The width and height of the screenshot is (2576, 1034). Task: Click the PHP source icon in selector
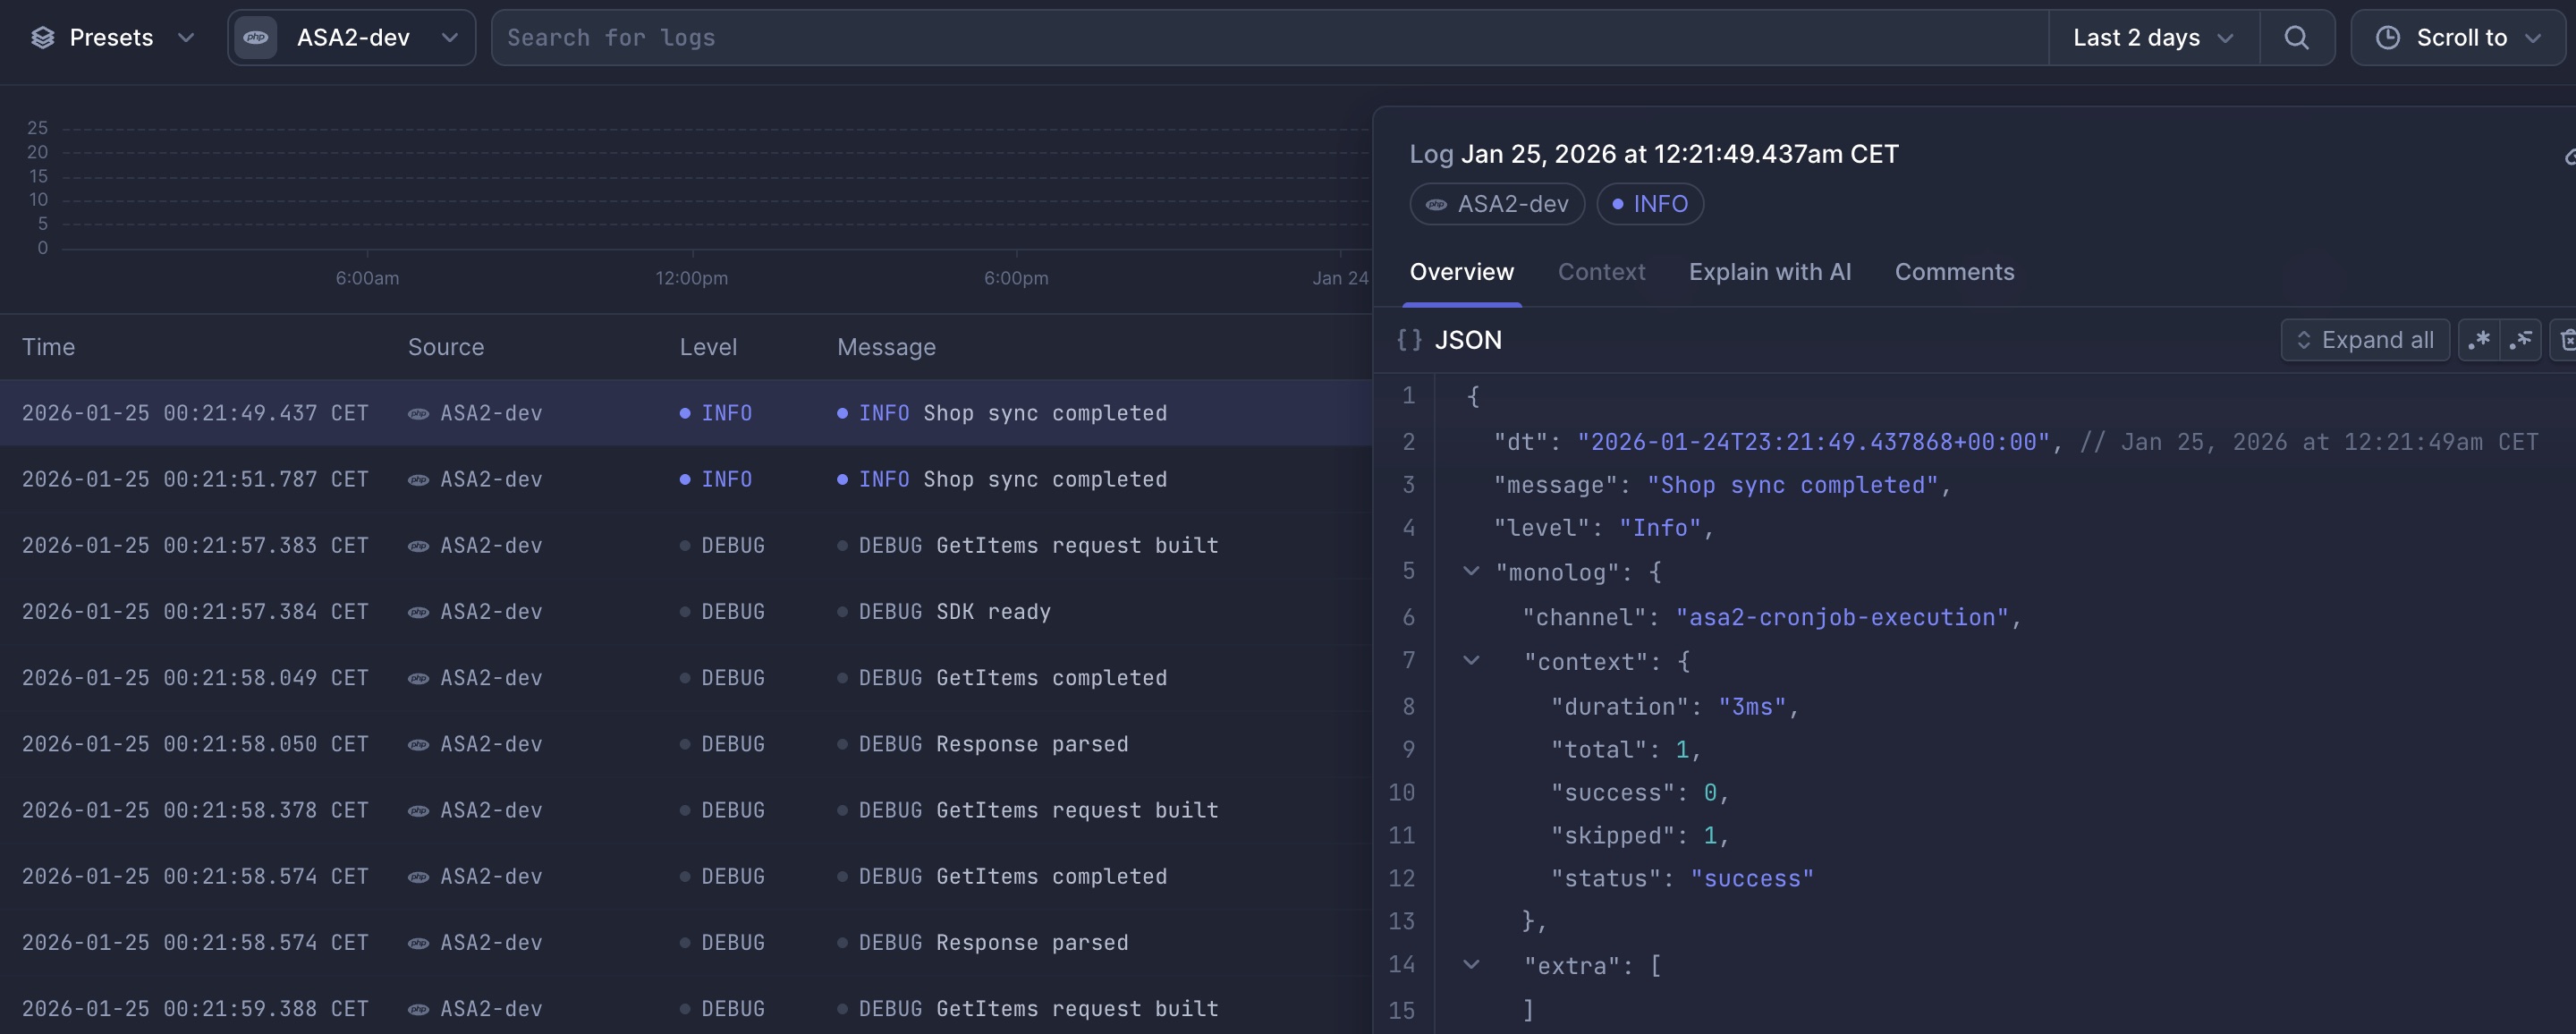click(x=256, y=38)
